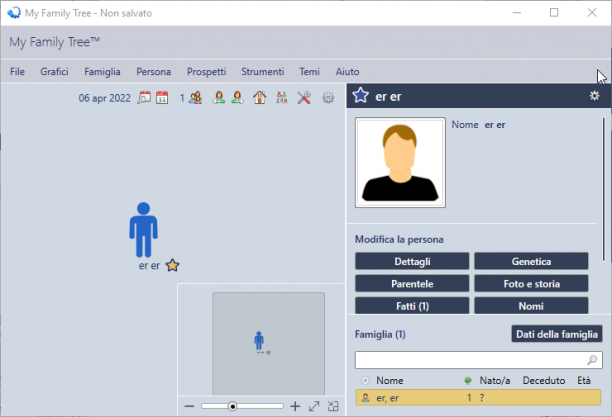The height and width of the screenshot is (417, 612).
Task: Click the person portrait photo thumbnail
Action: 400,162
